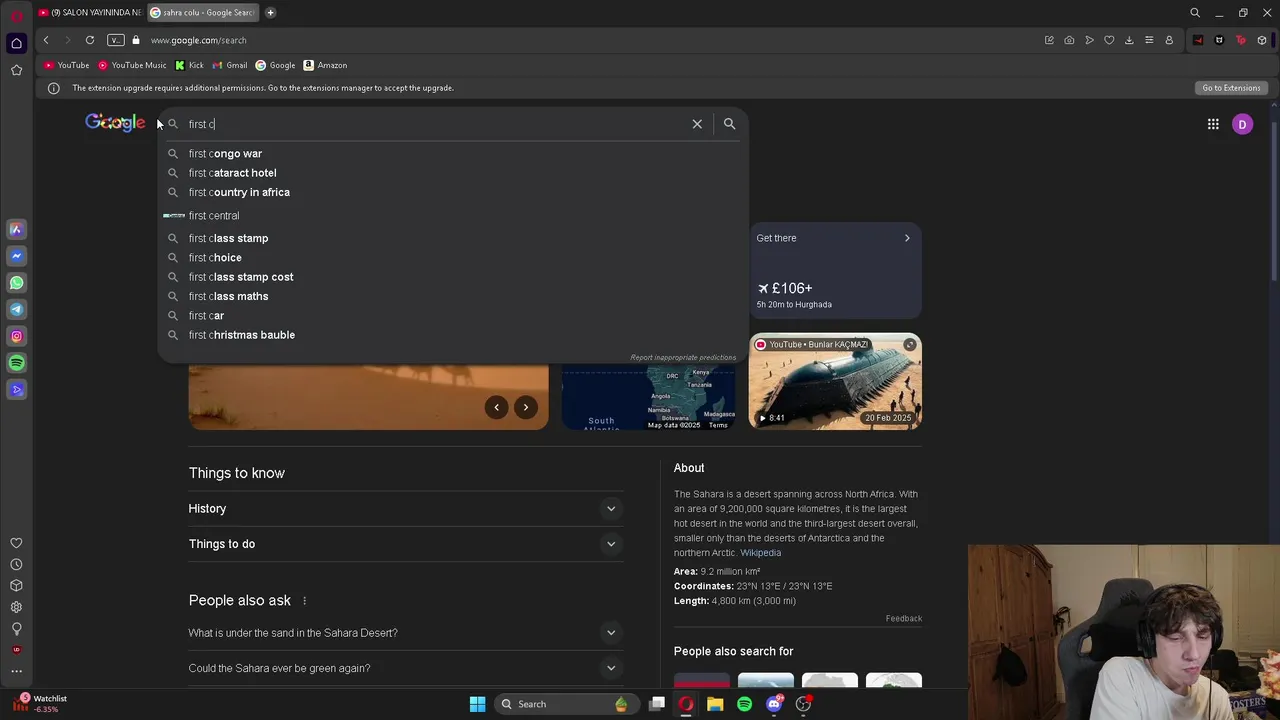Select suggestion 'first central'

point(453,216)
